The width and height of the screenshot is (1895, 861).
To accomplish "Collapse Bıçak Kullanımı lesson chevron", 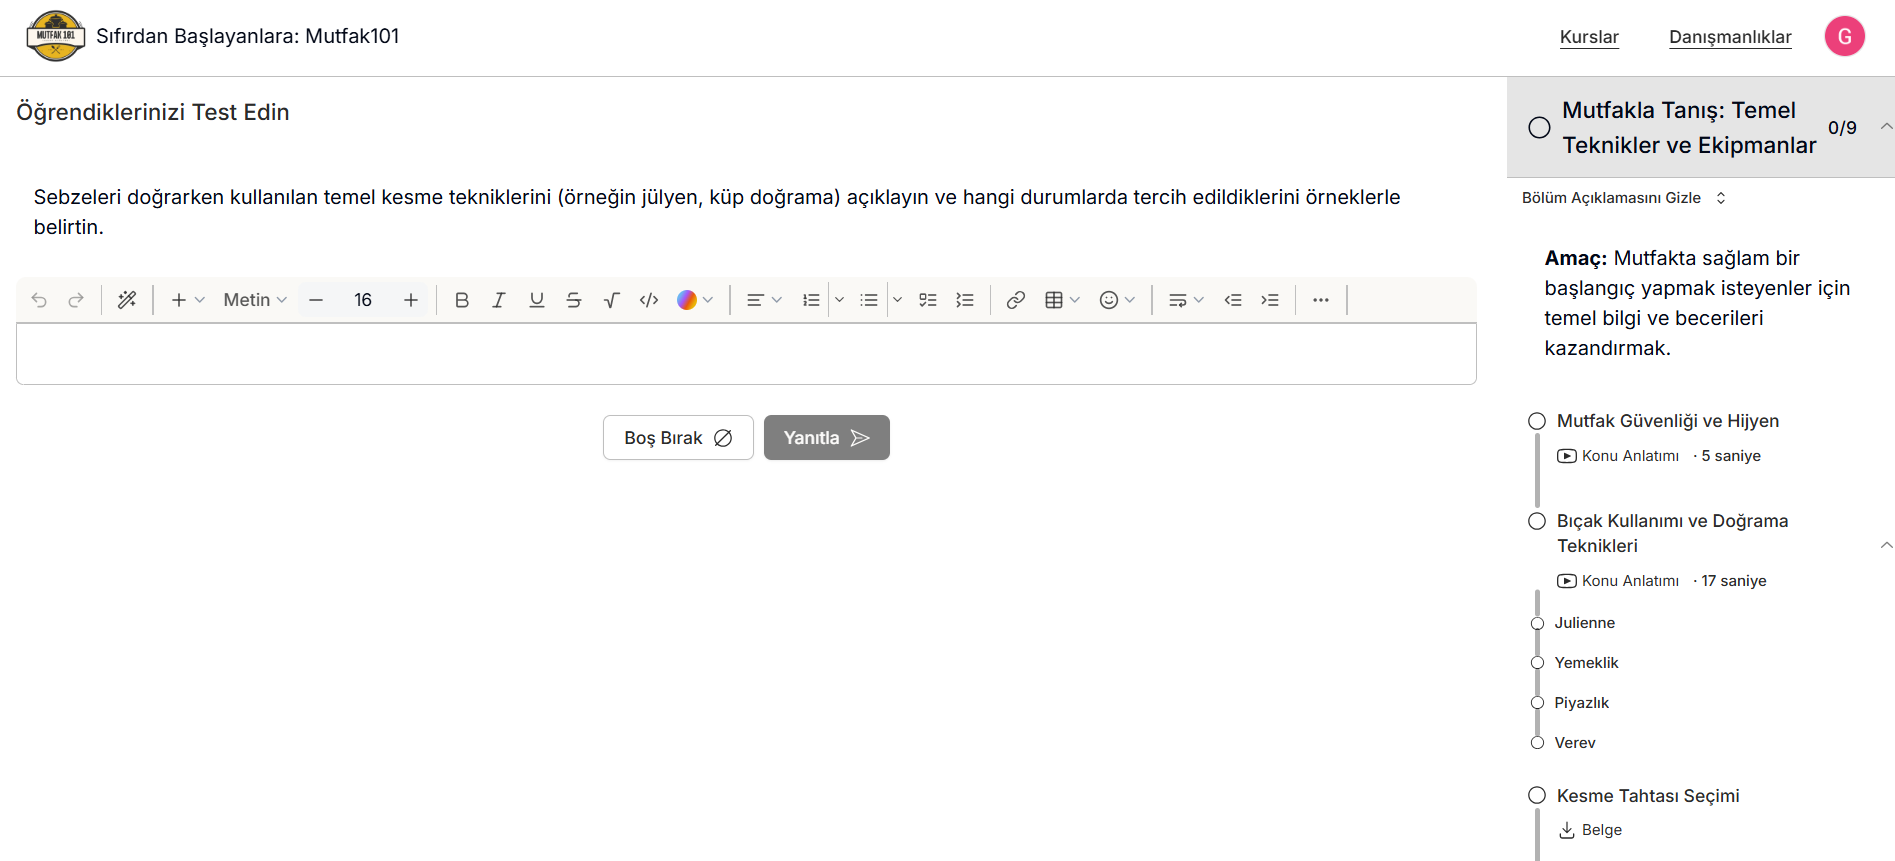I will (1886, 545).
